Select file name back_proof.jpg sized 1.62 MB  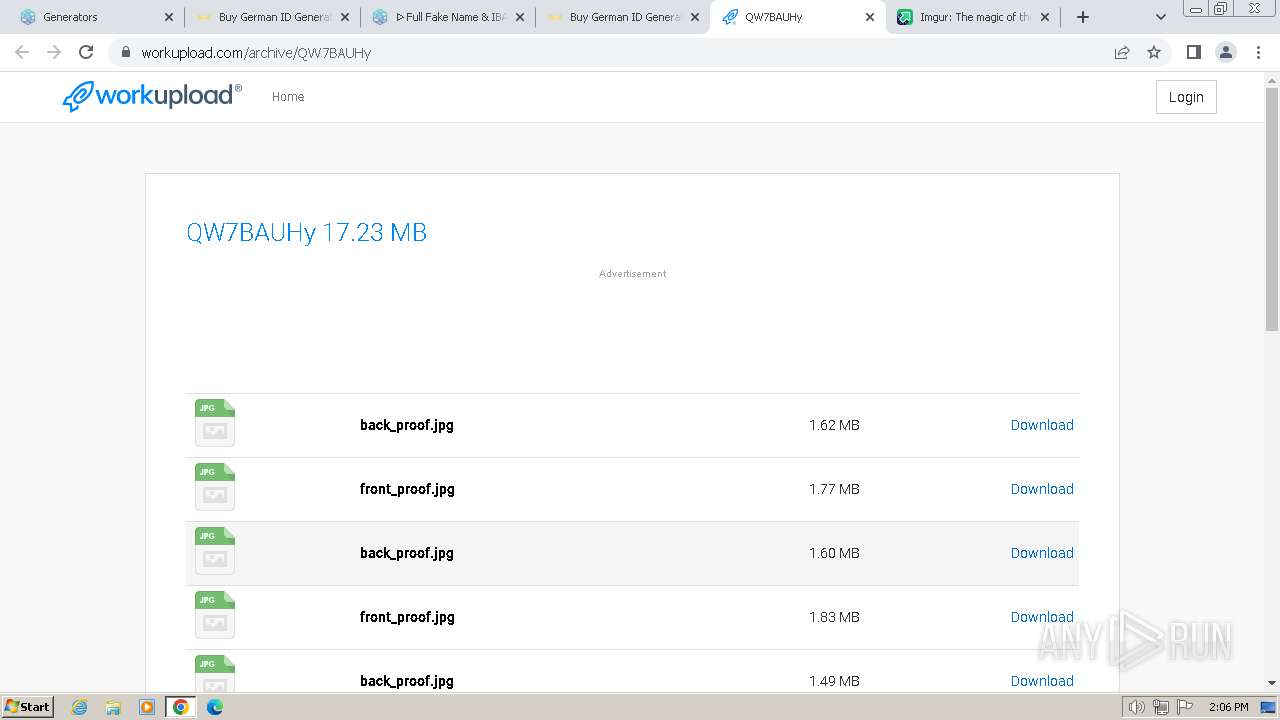(407, 425)
